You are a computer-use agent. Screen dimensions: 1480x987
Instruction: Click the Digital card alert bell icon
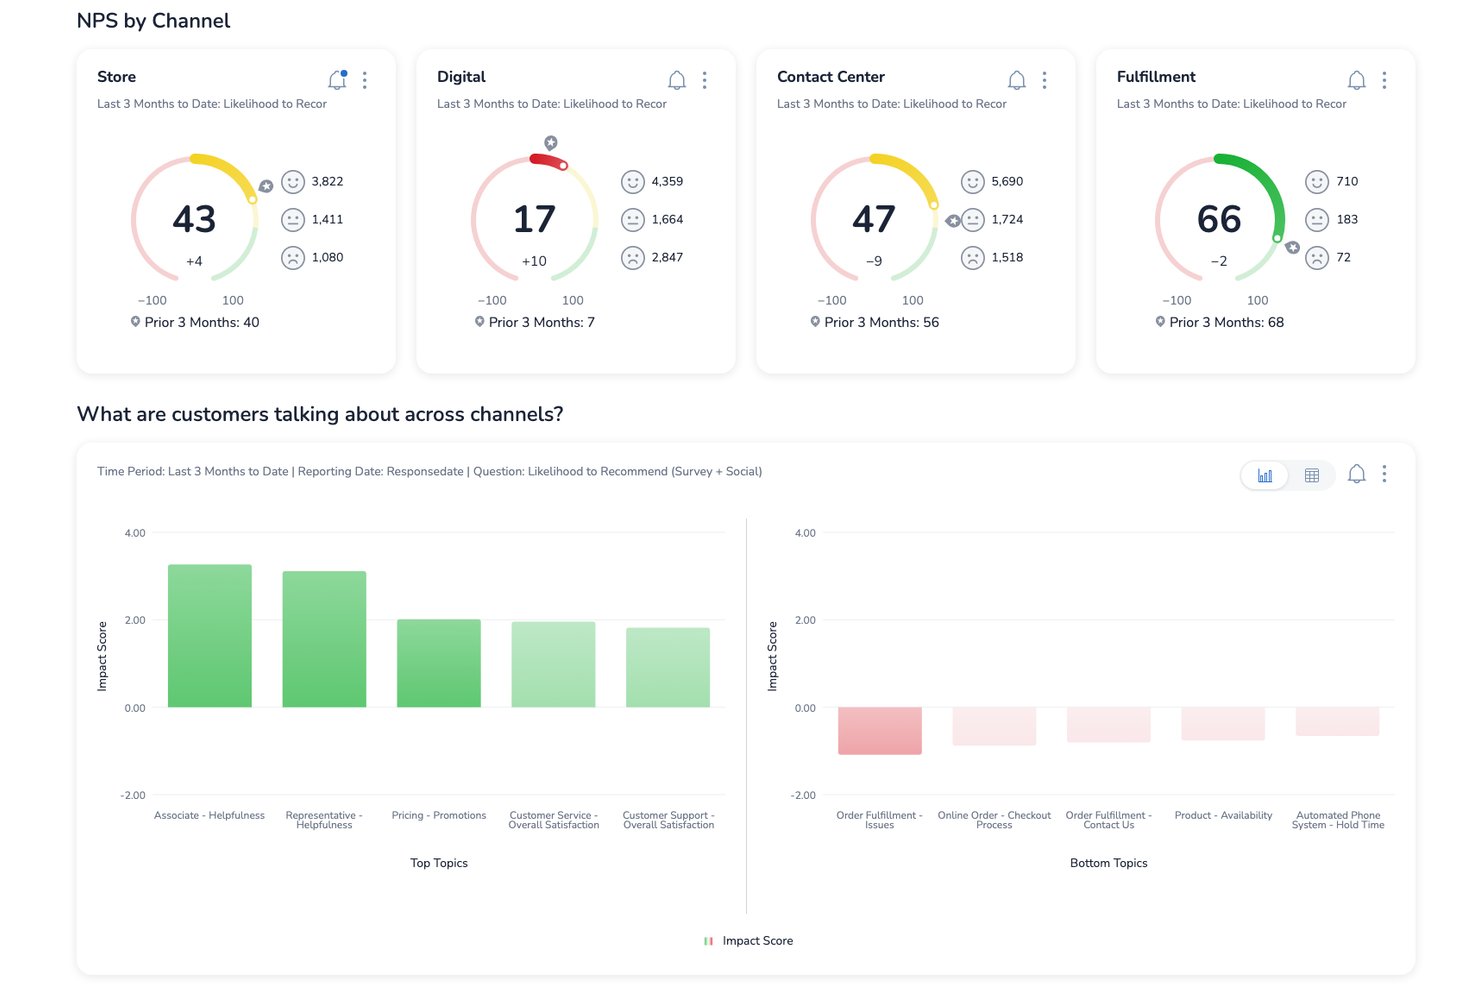click(677, 80)
